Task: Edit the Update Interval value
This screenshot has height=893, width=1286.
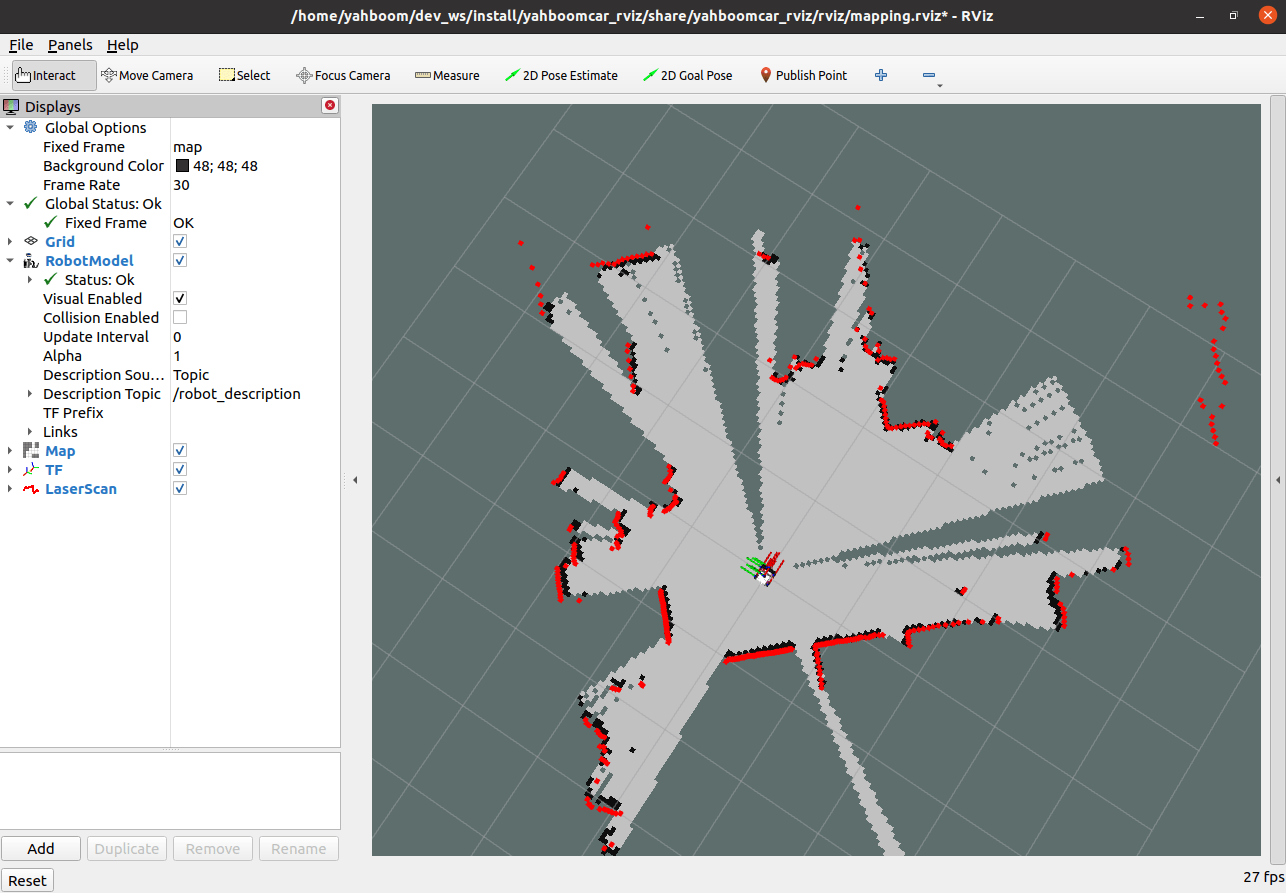Action: point(255,336)
